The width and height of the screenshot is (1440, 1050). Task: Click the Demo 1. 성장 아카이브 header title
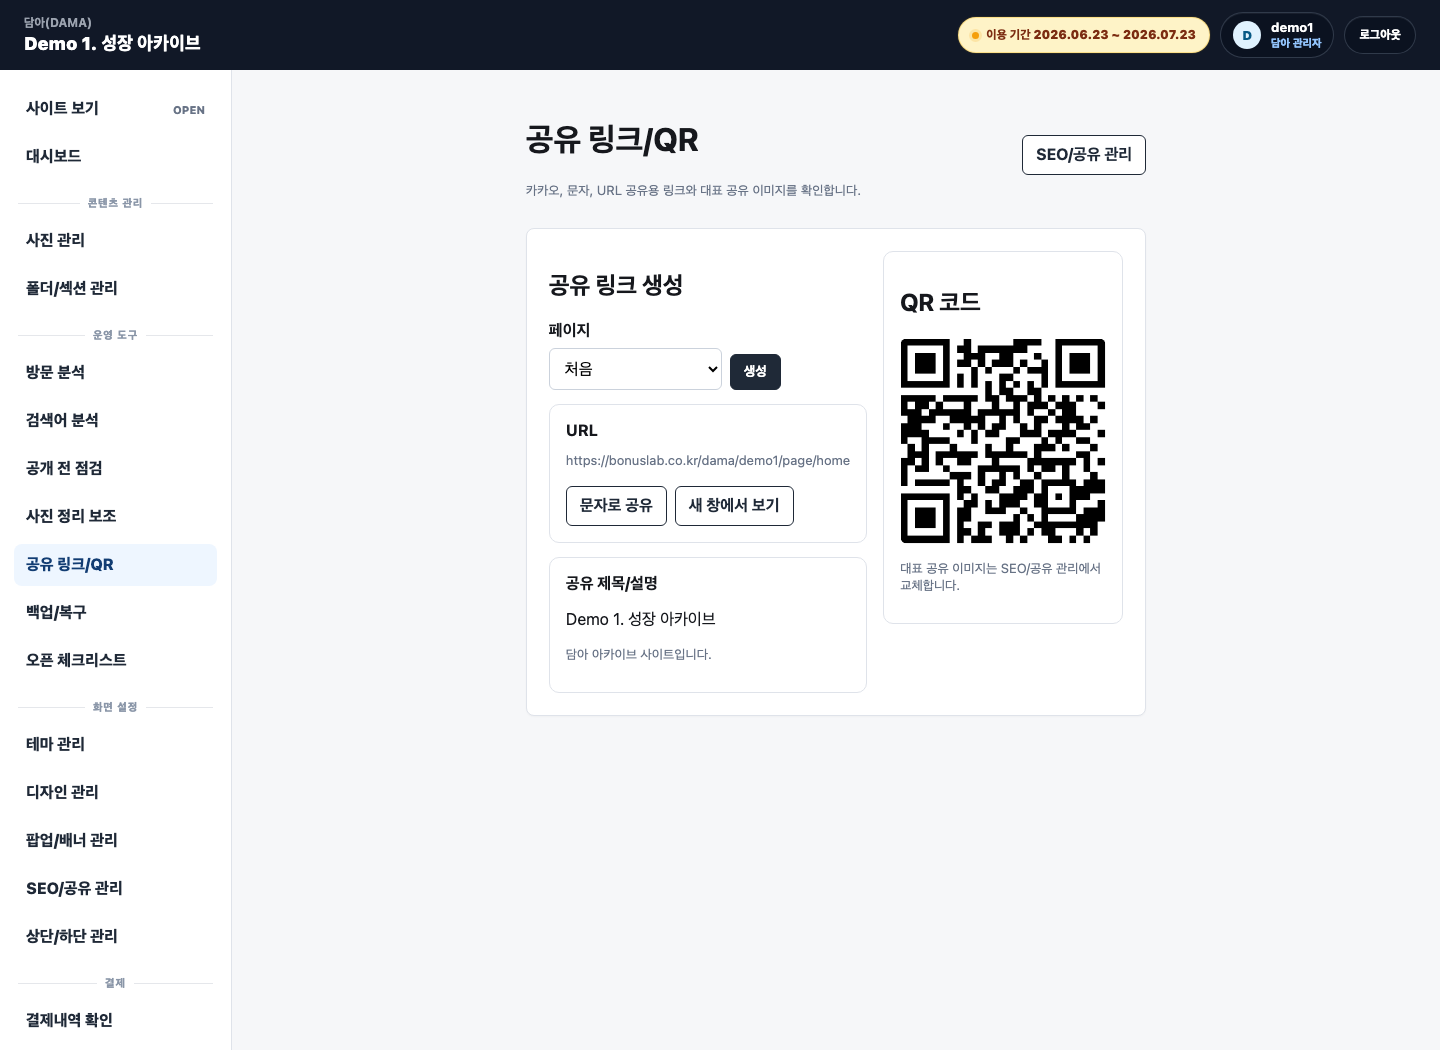click(x=112, y=43)
